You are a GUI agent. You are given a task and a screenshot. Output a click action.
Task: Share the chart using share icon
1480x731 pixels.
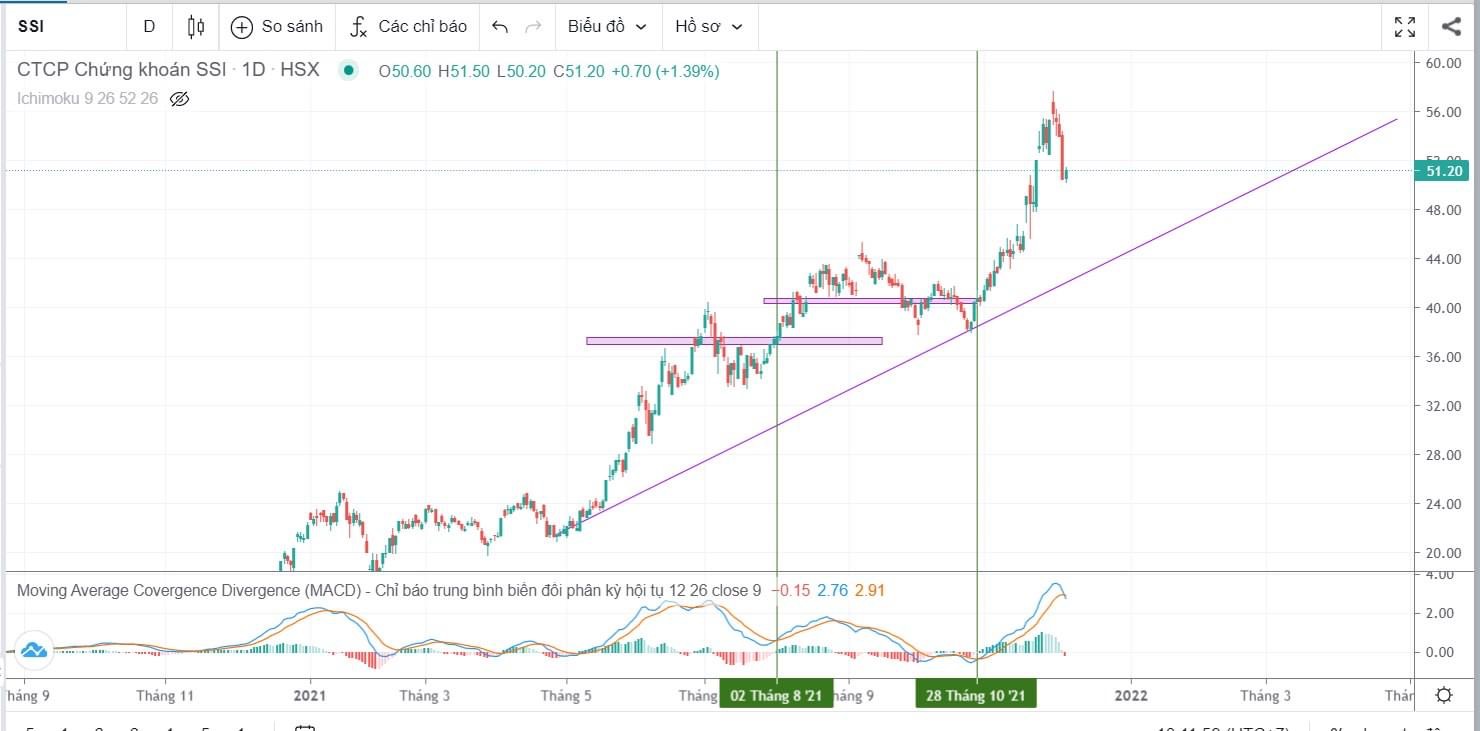coord(1452,27)
